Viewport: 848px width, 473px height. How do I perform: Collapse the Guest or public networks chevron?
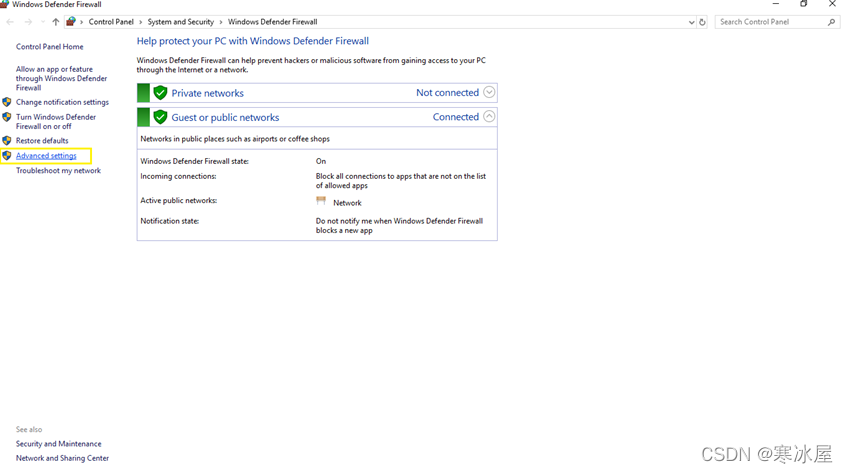pos(489,117)
